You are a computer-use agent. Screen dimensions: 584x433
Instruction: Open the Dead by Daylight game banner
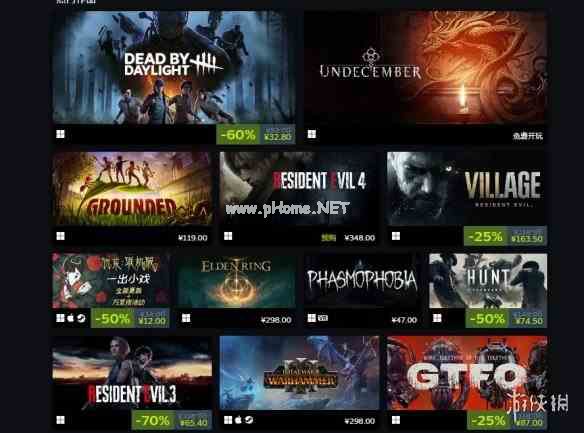(x=174, y=67)
